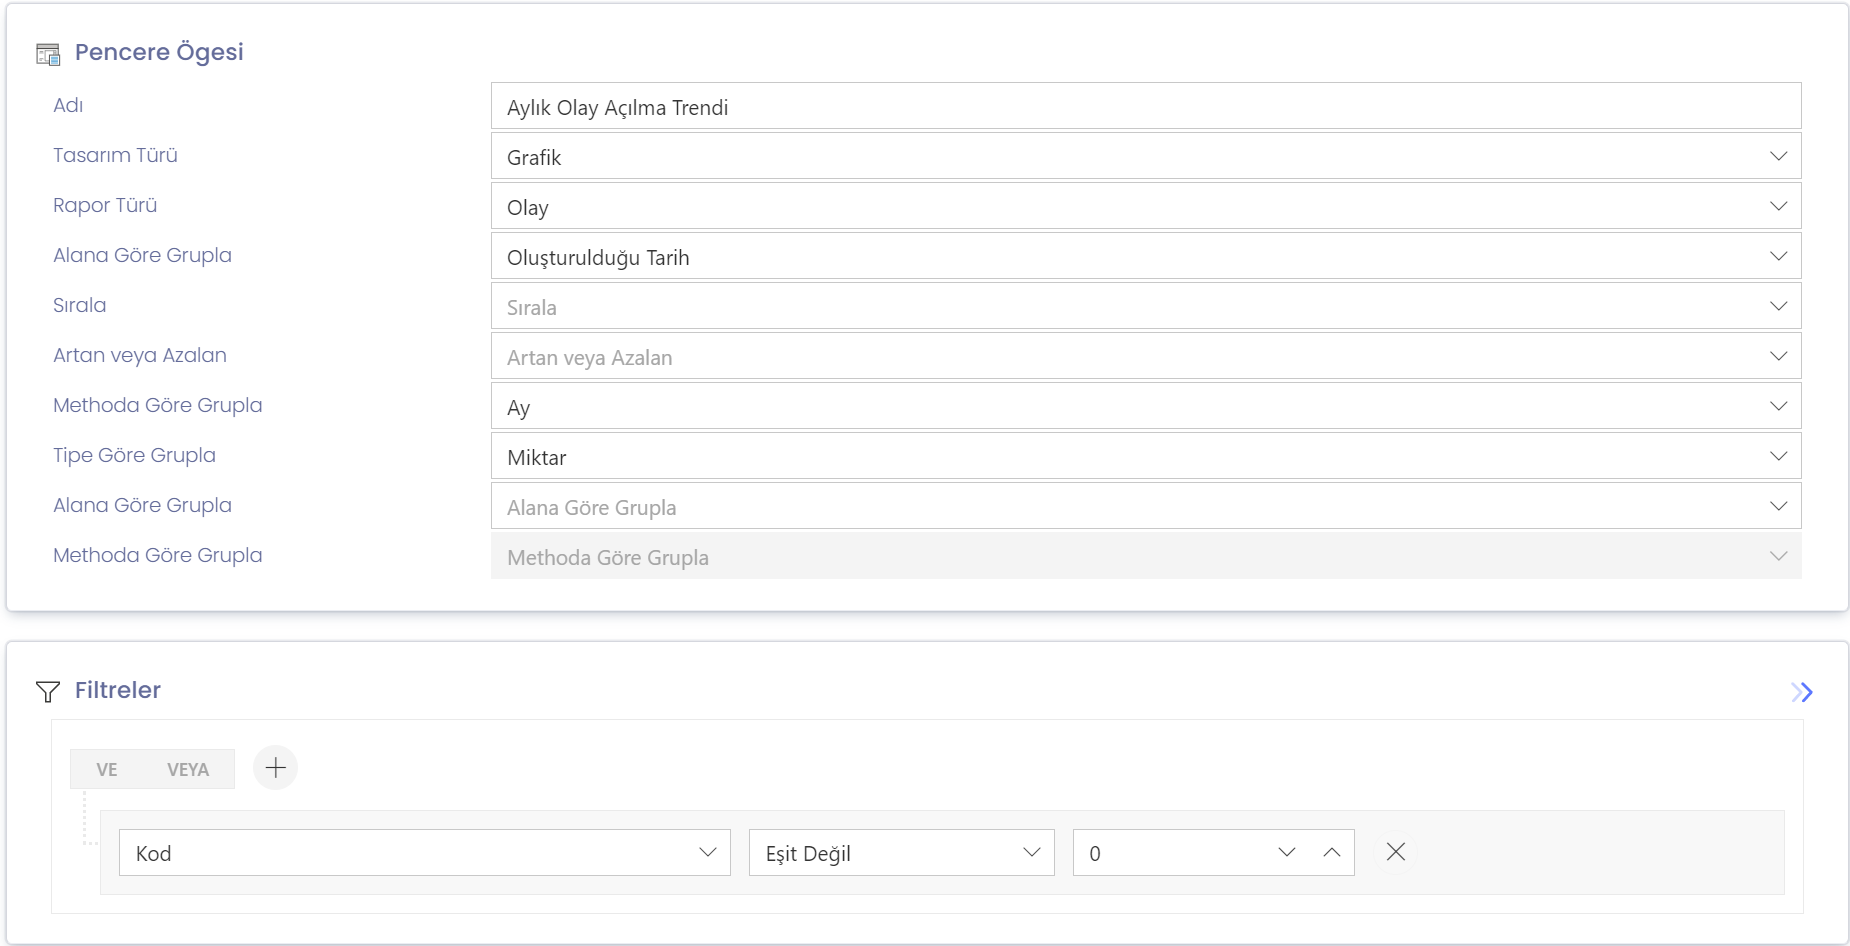The height and width of the screenshot is (946, 1850).
Task: Remove the Kod filter row
Action: 1396,852
